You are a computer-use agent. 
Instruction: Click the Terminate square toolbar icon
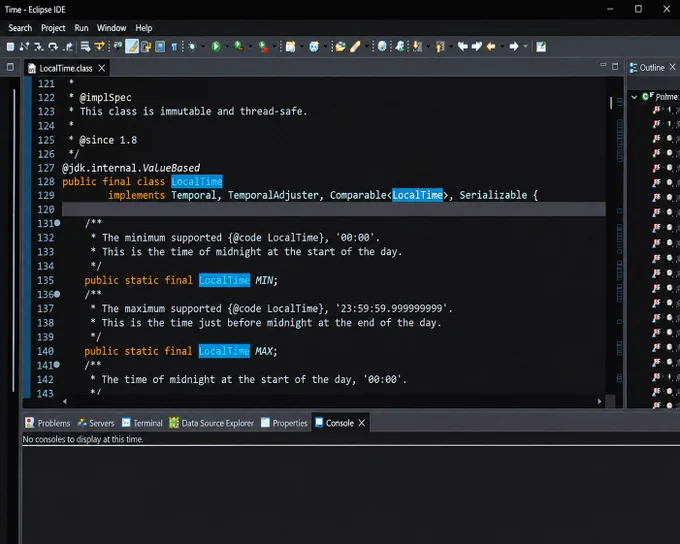pyautogui.click(x=10, y=46)
